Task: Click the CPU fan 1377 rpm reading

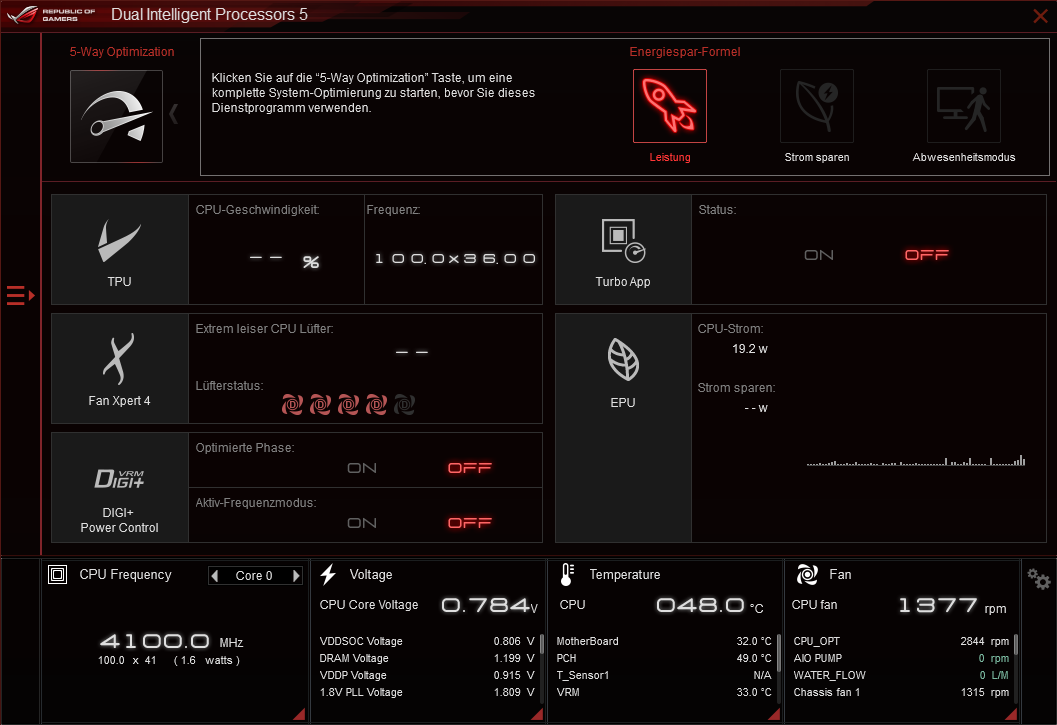Action: [x=952, y=606]
